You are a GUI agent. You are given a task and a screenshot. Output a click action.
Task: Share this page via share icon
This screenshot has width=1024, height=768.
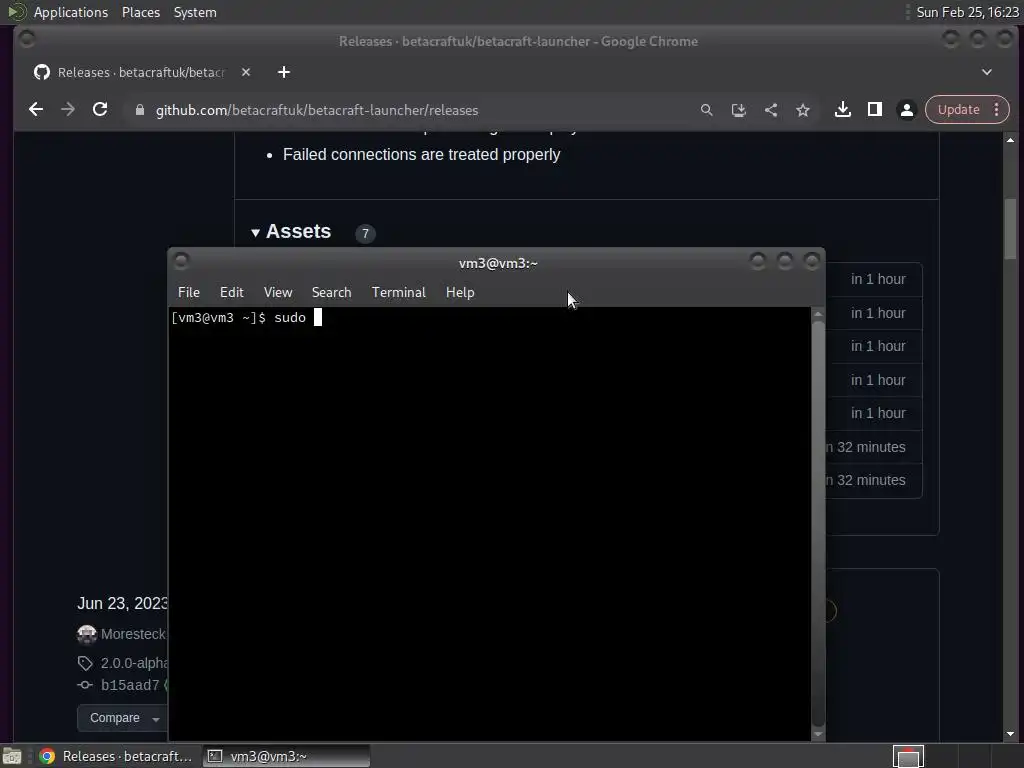click(771, 110)
